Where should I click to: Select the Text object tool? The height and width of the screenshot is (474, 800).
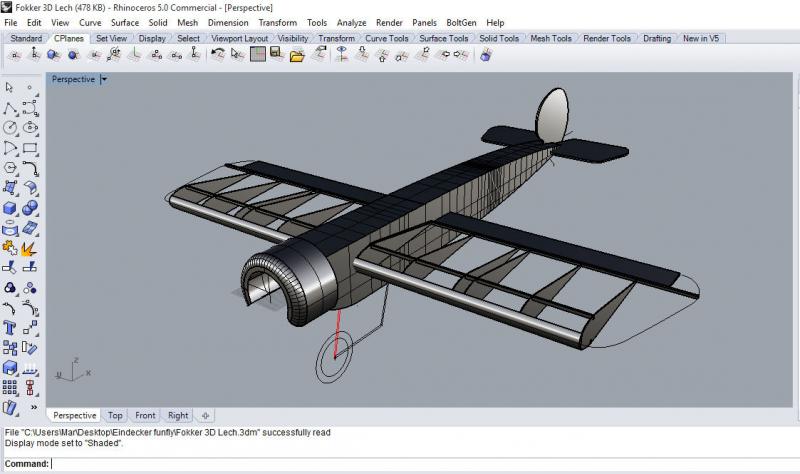click(x=10, y=328)
